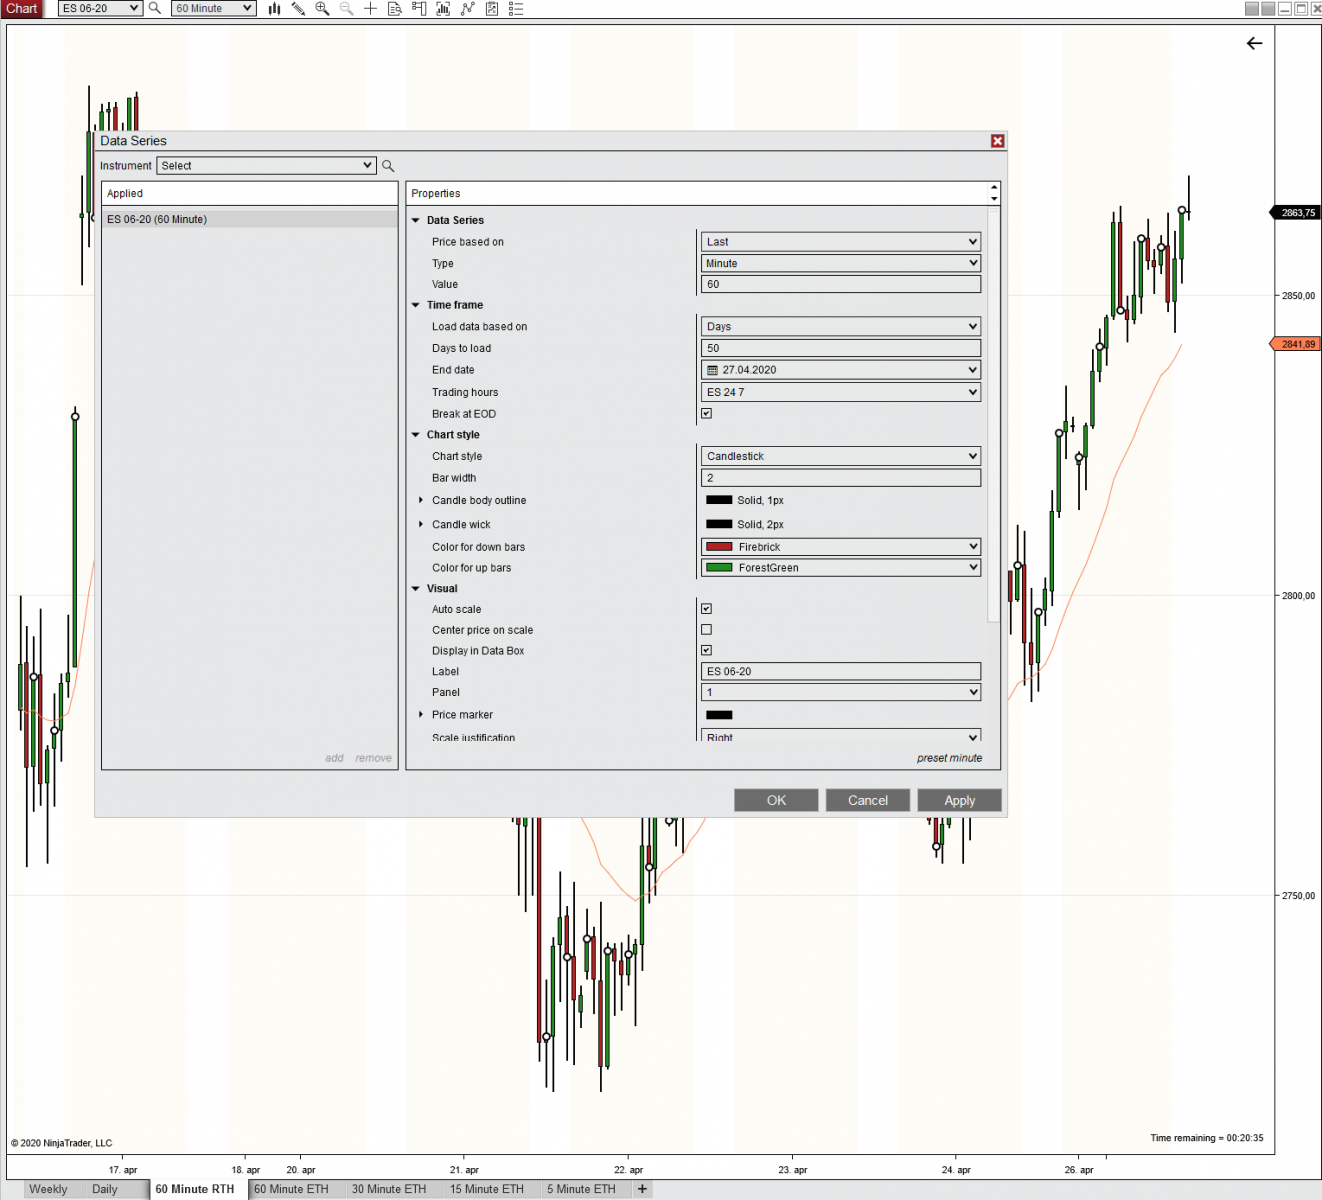Image resolution: width=1322 pixels, height=1200 pixels.
Task: Switch to the Weekly tab
Action: click(x=48, y=1189)
